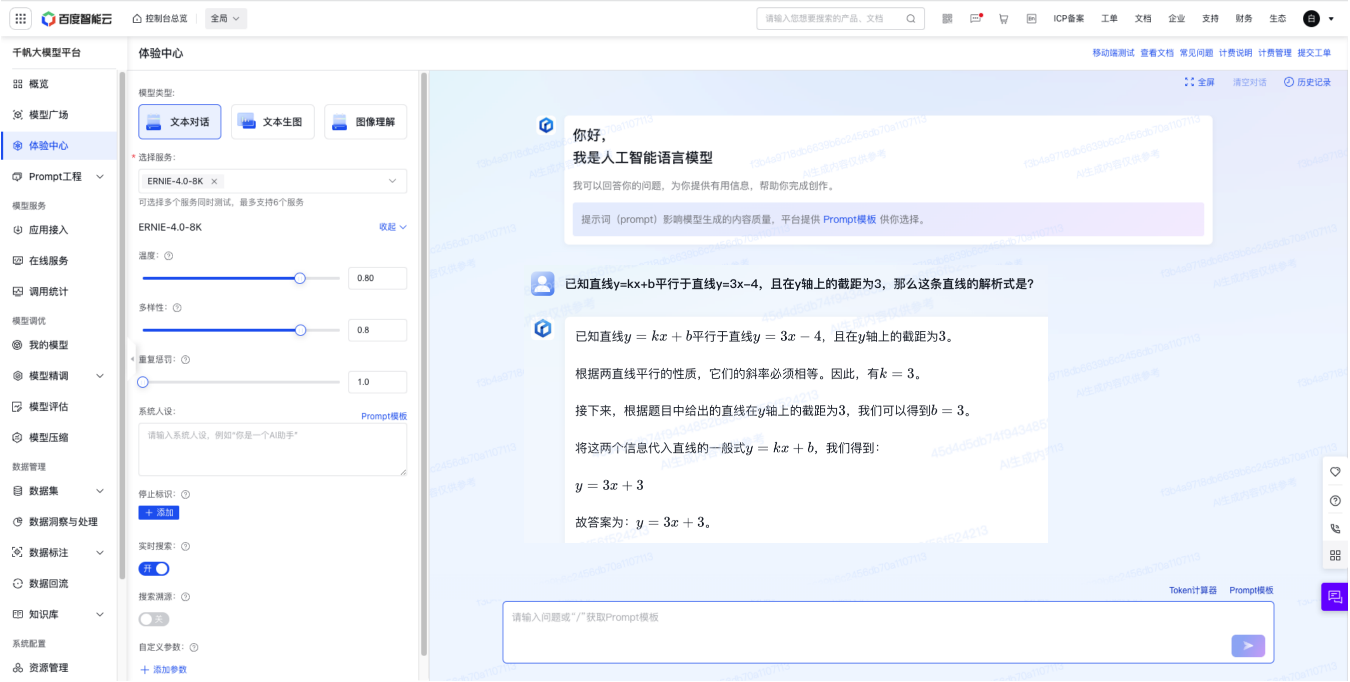
Task: Toggle the 搜索溯源 switch
Action: click(x=154, y=619)
